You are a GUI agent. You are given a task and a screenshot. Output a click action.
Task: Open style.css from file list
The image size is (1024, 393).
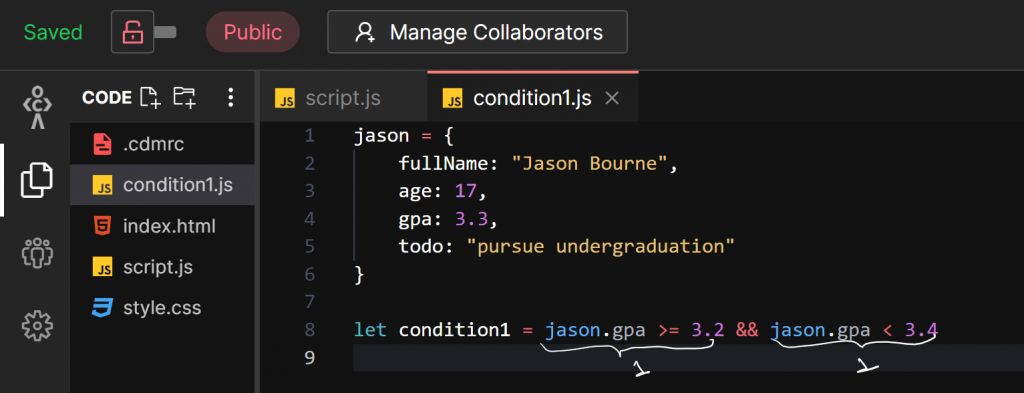pos(162,307)
